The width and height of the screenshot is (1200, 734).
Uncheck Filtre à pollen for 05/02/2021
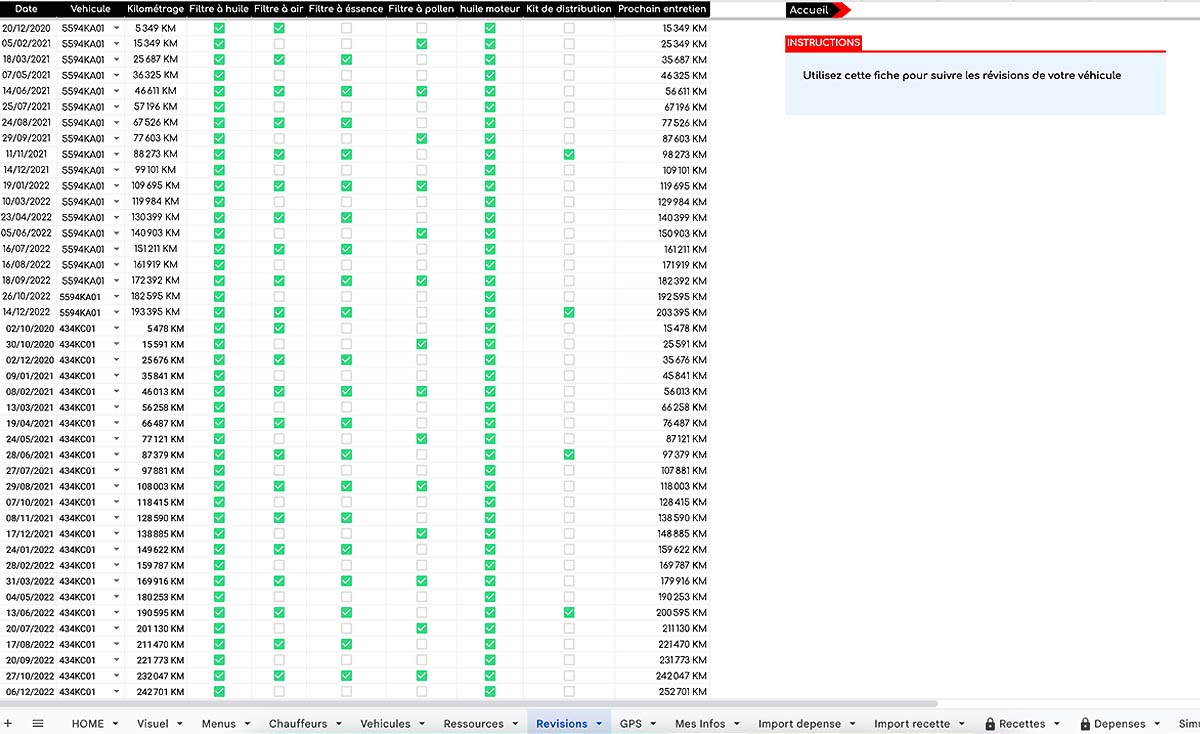pyautogui.click(x=421, y=44)
